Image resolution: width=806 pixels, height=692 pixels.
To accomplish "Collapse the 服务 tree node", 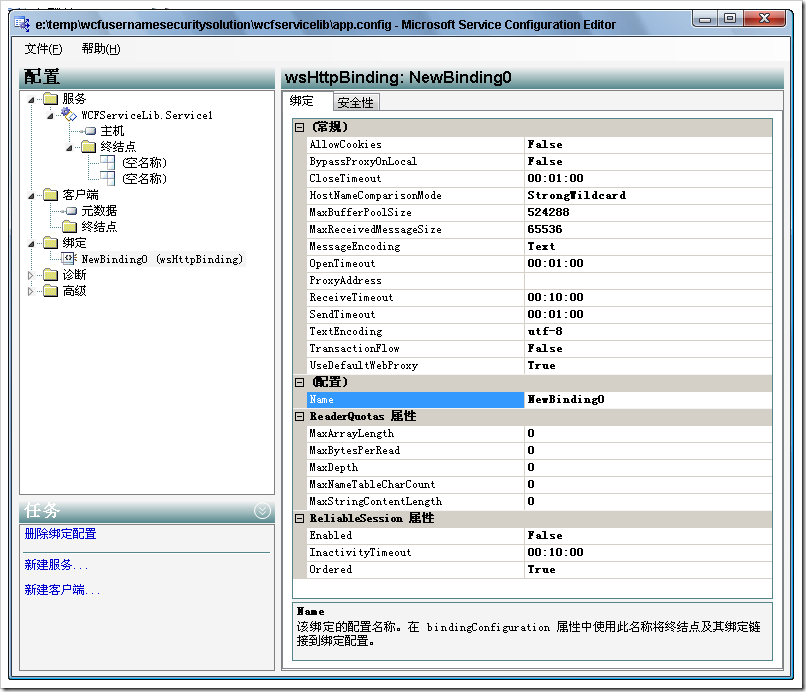I will coord(31,99).
